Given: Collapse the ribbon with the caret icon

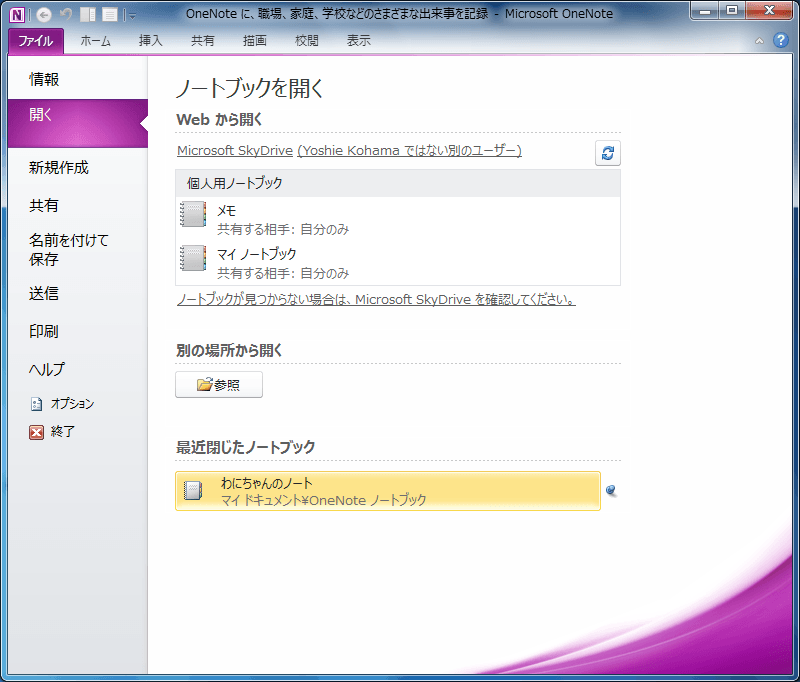Looking at the screenshot, I should [x=759, y=41].
